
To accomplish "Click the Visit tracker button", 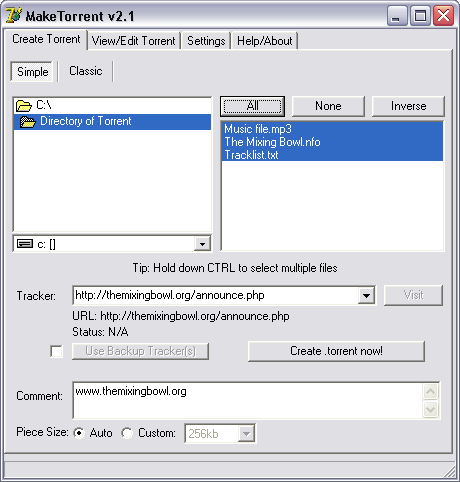I will pyautogui.click(x=413, y=295).
